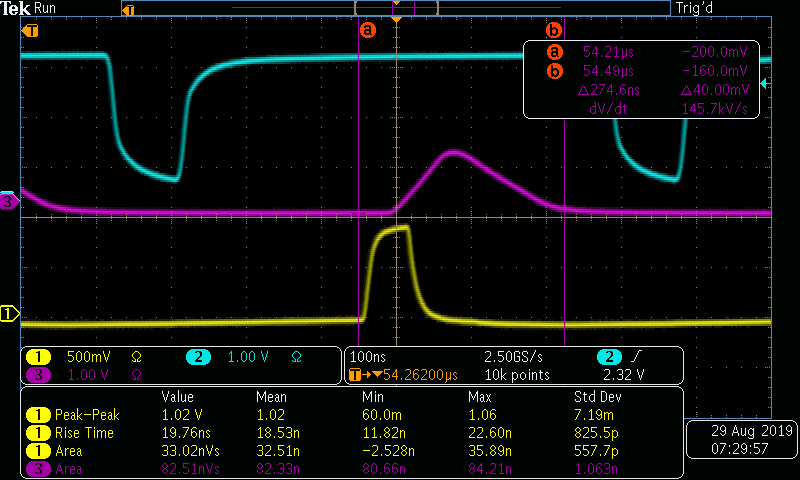Click the 10k points record length

click(x=517, y=375)
